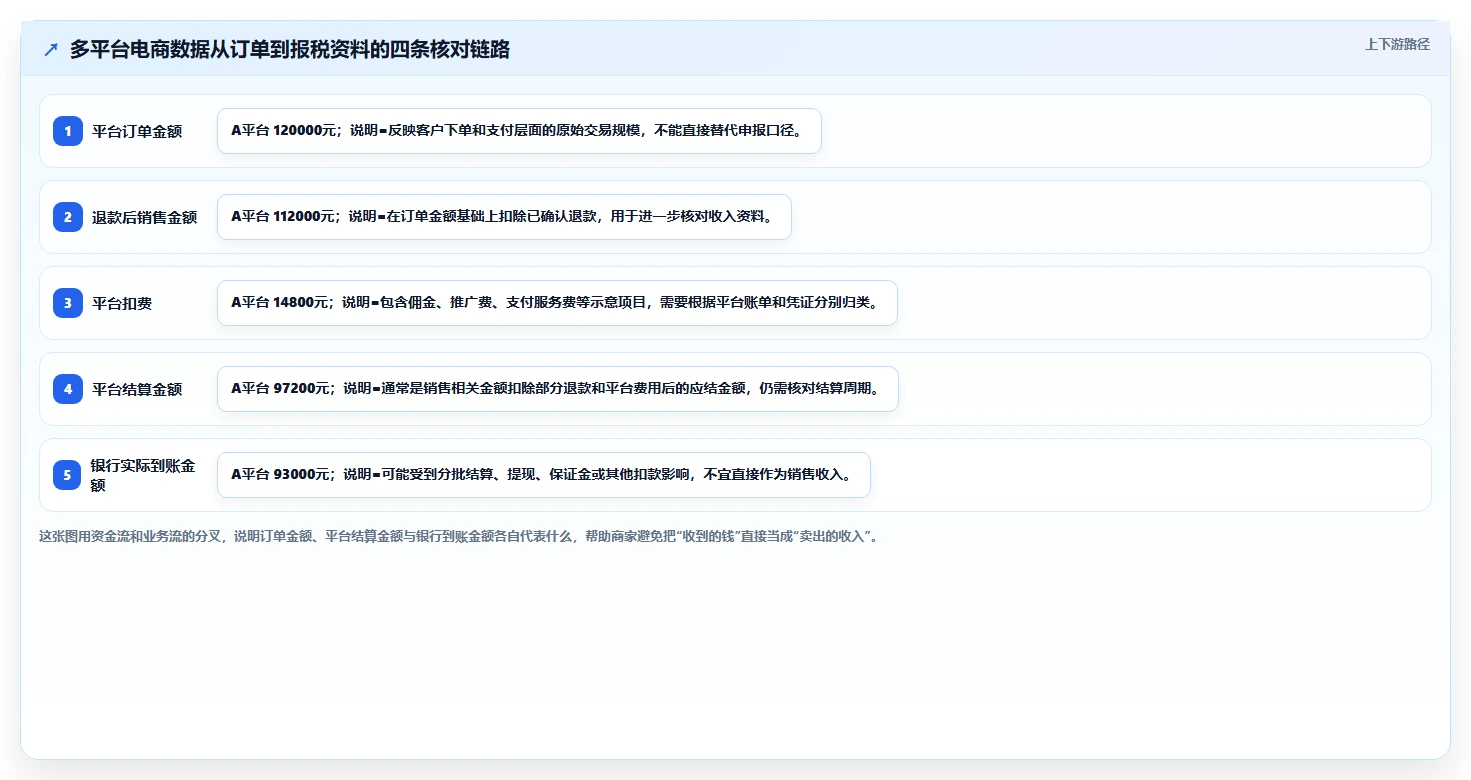The height and width of the screenshot is (780, 1471).
Task: Open the A平台 14800元 detail box
Action: [x=557, y=303]
